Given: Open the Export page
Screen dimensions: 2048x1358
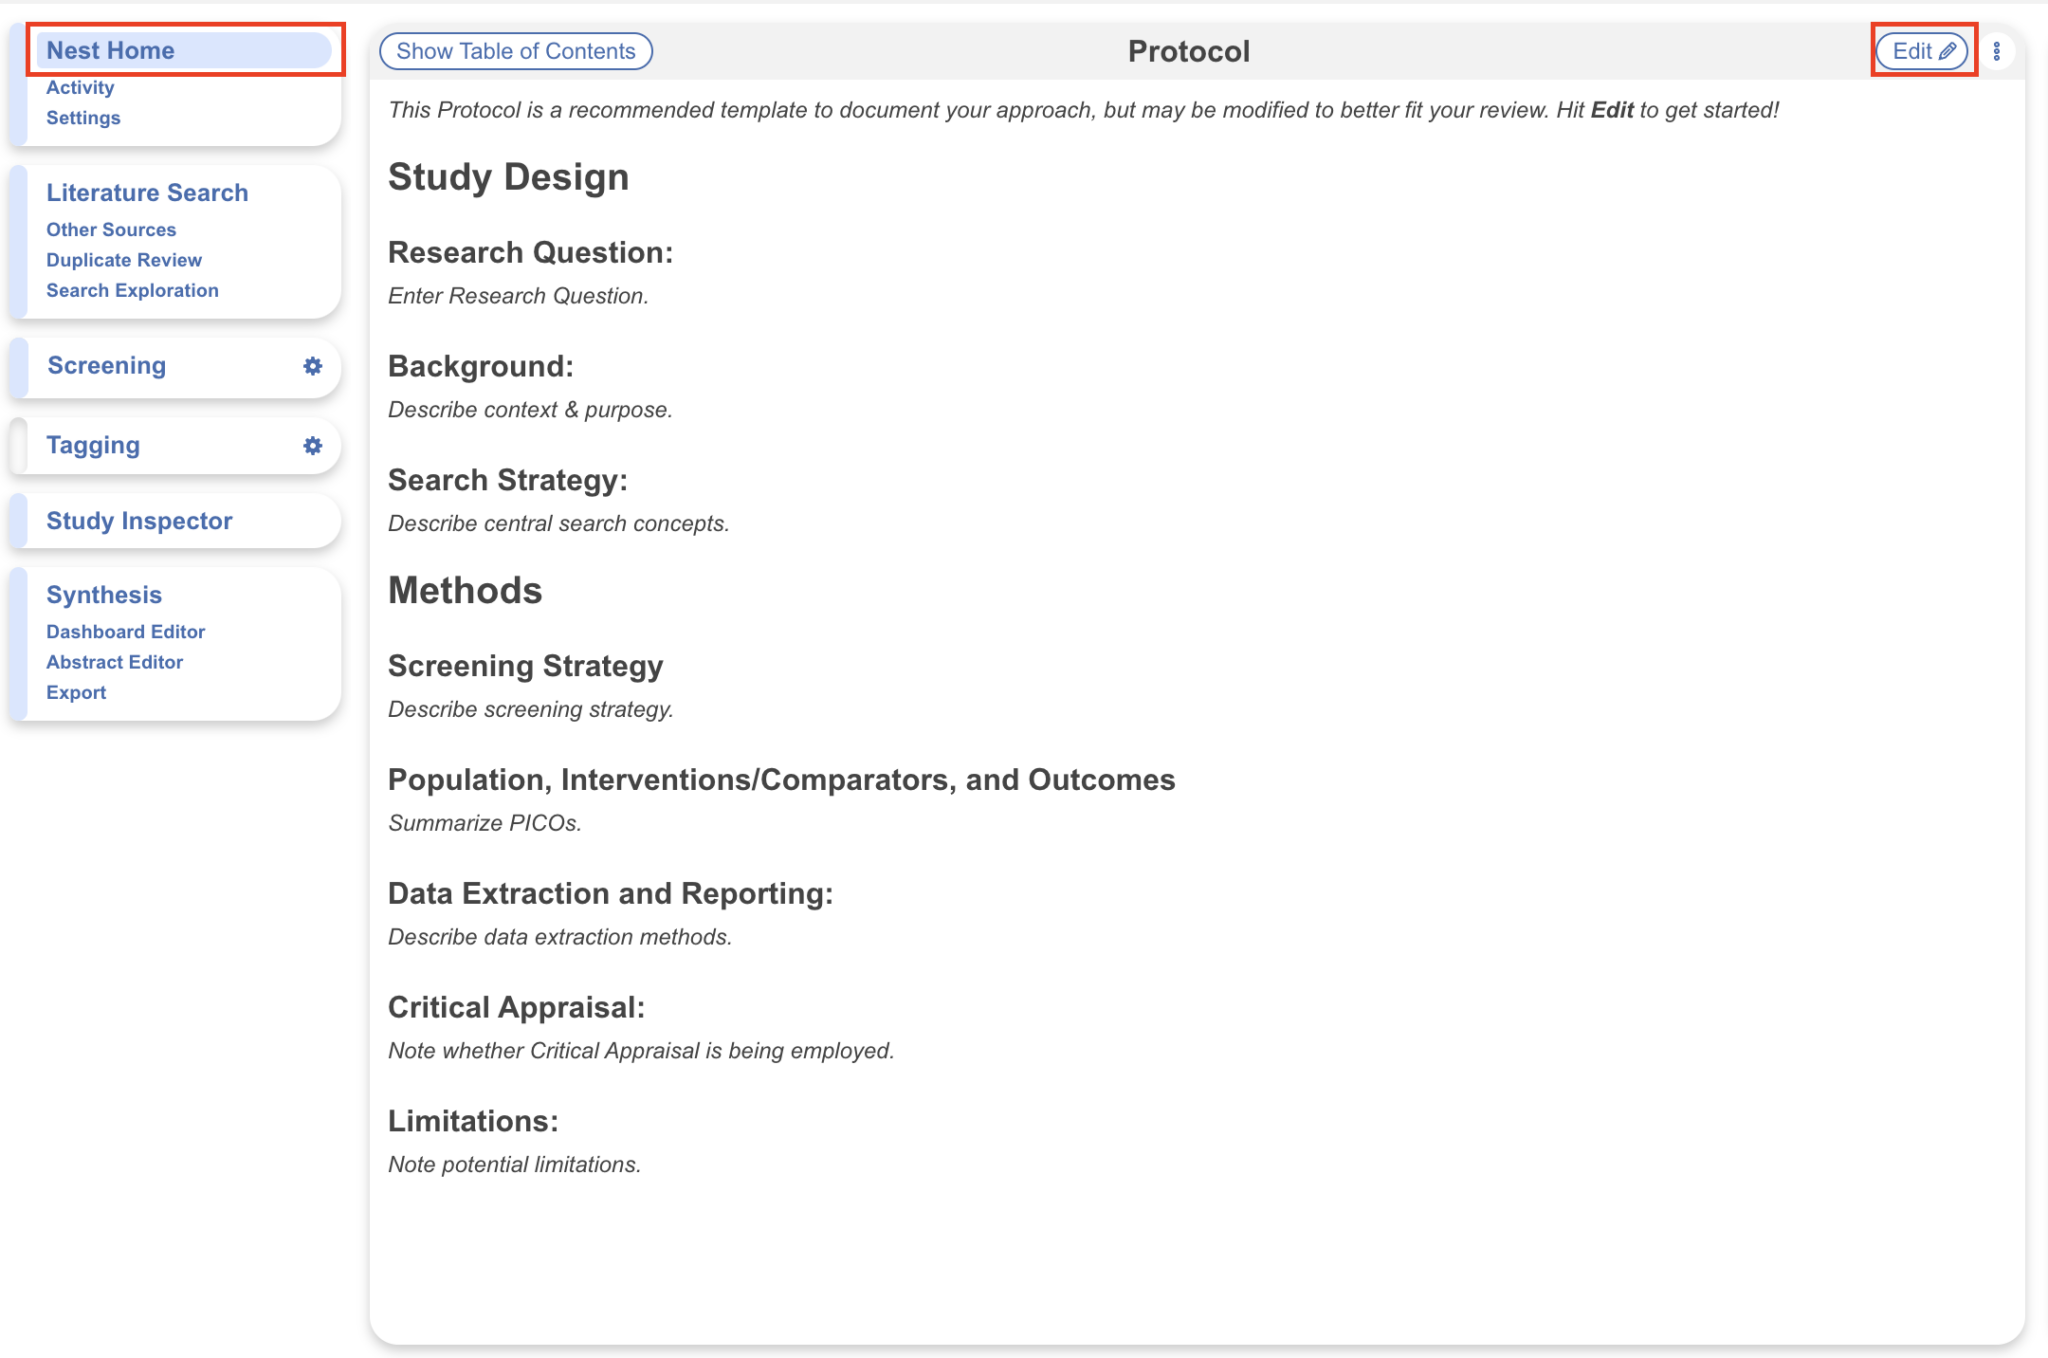Looking at the screenshot, I should point(76,691).
